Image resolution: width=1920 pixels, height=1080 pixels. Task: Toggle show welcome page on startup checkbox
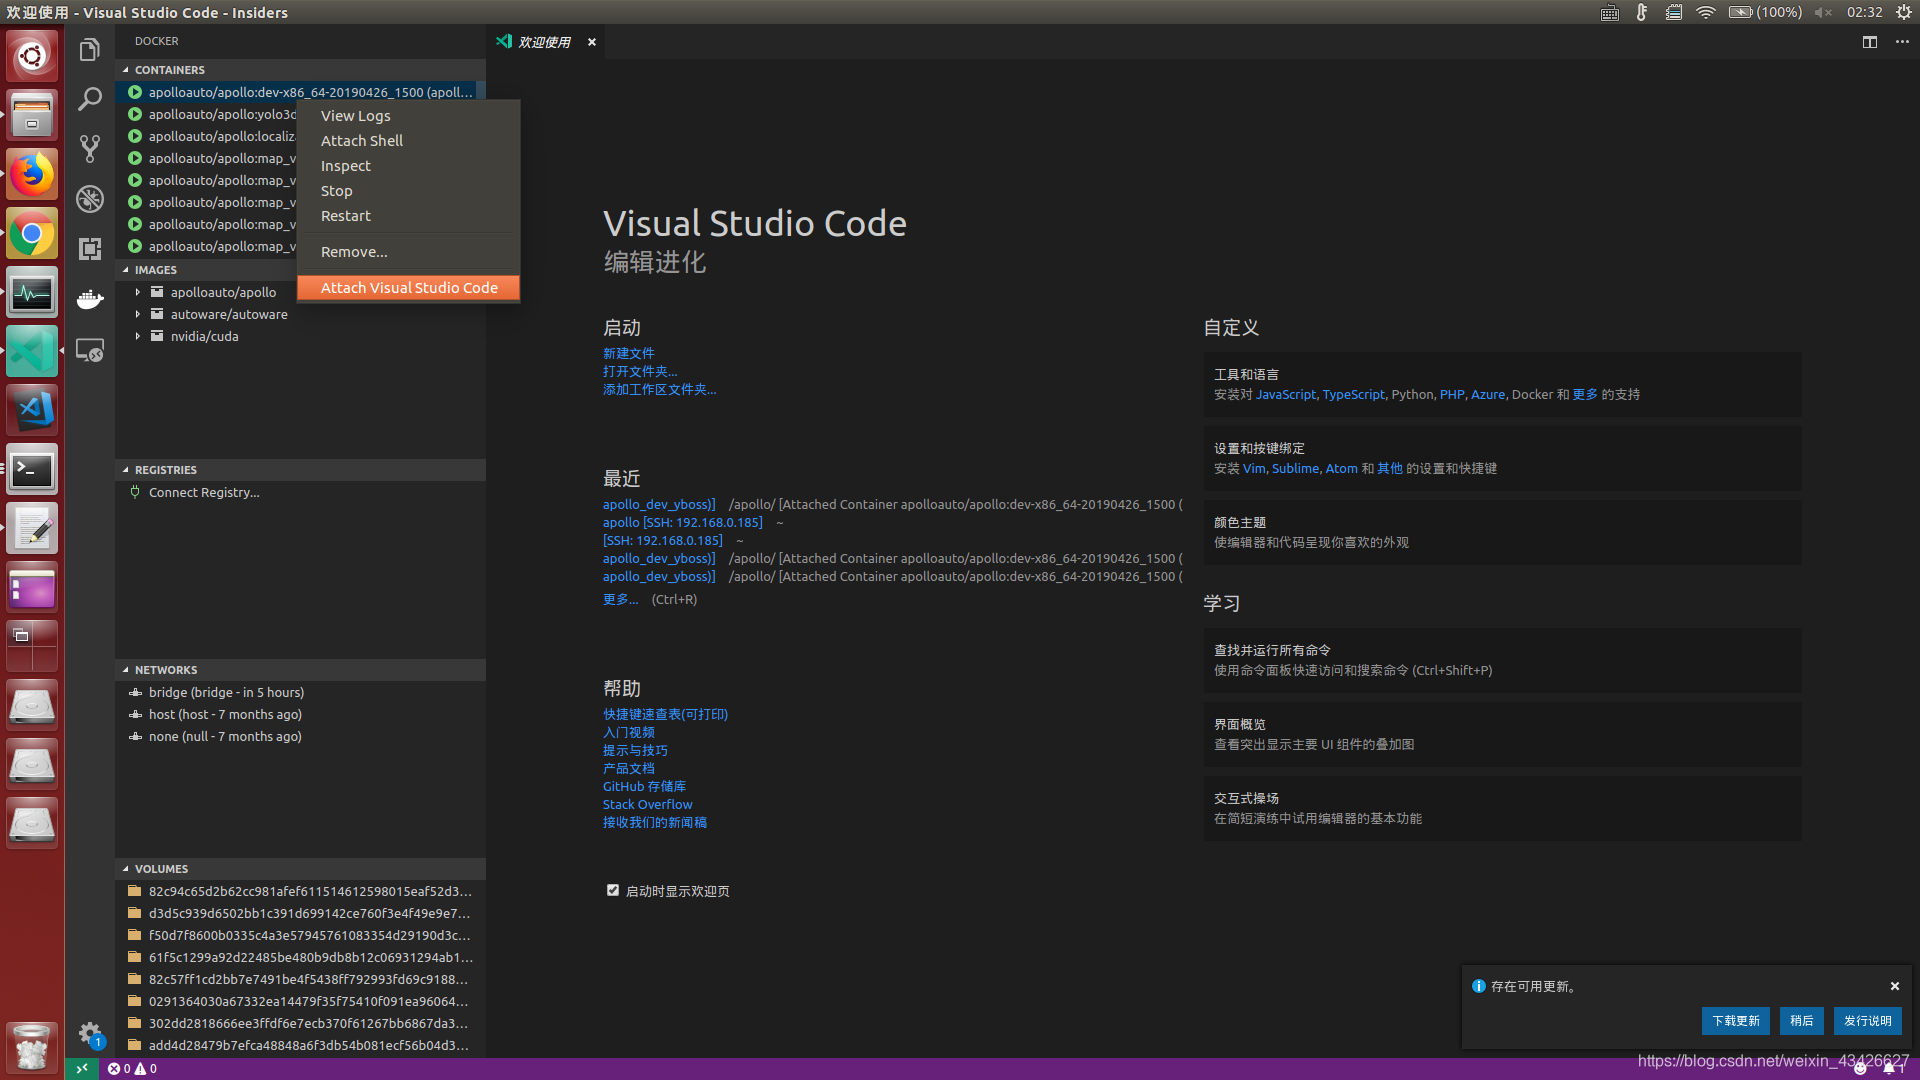pyautogui.click(x=612, y=890)
